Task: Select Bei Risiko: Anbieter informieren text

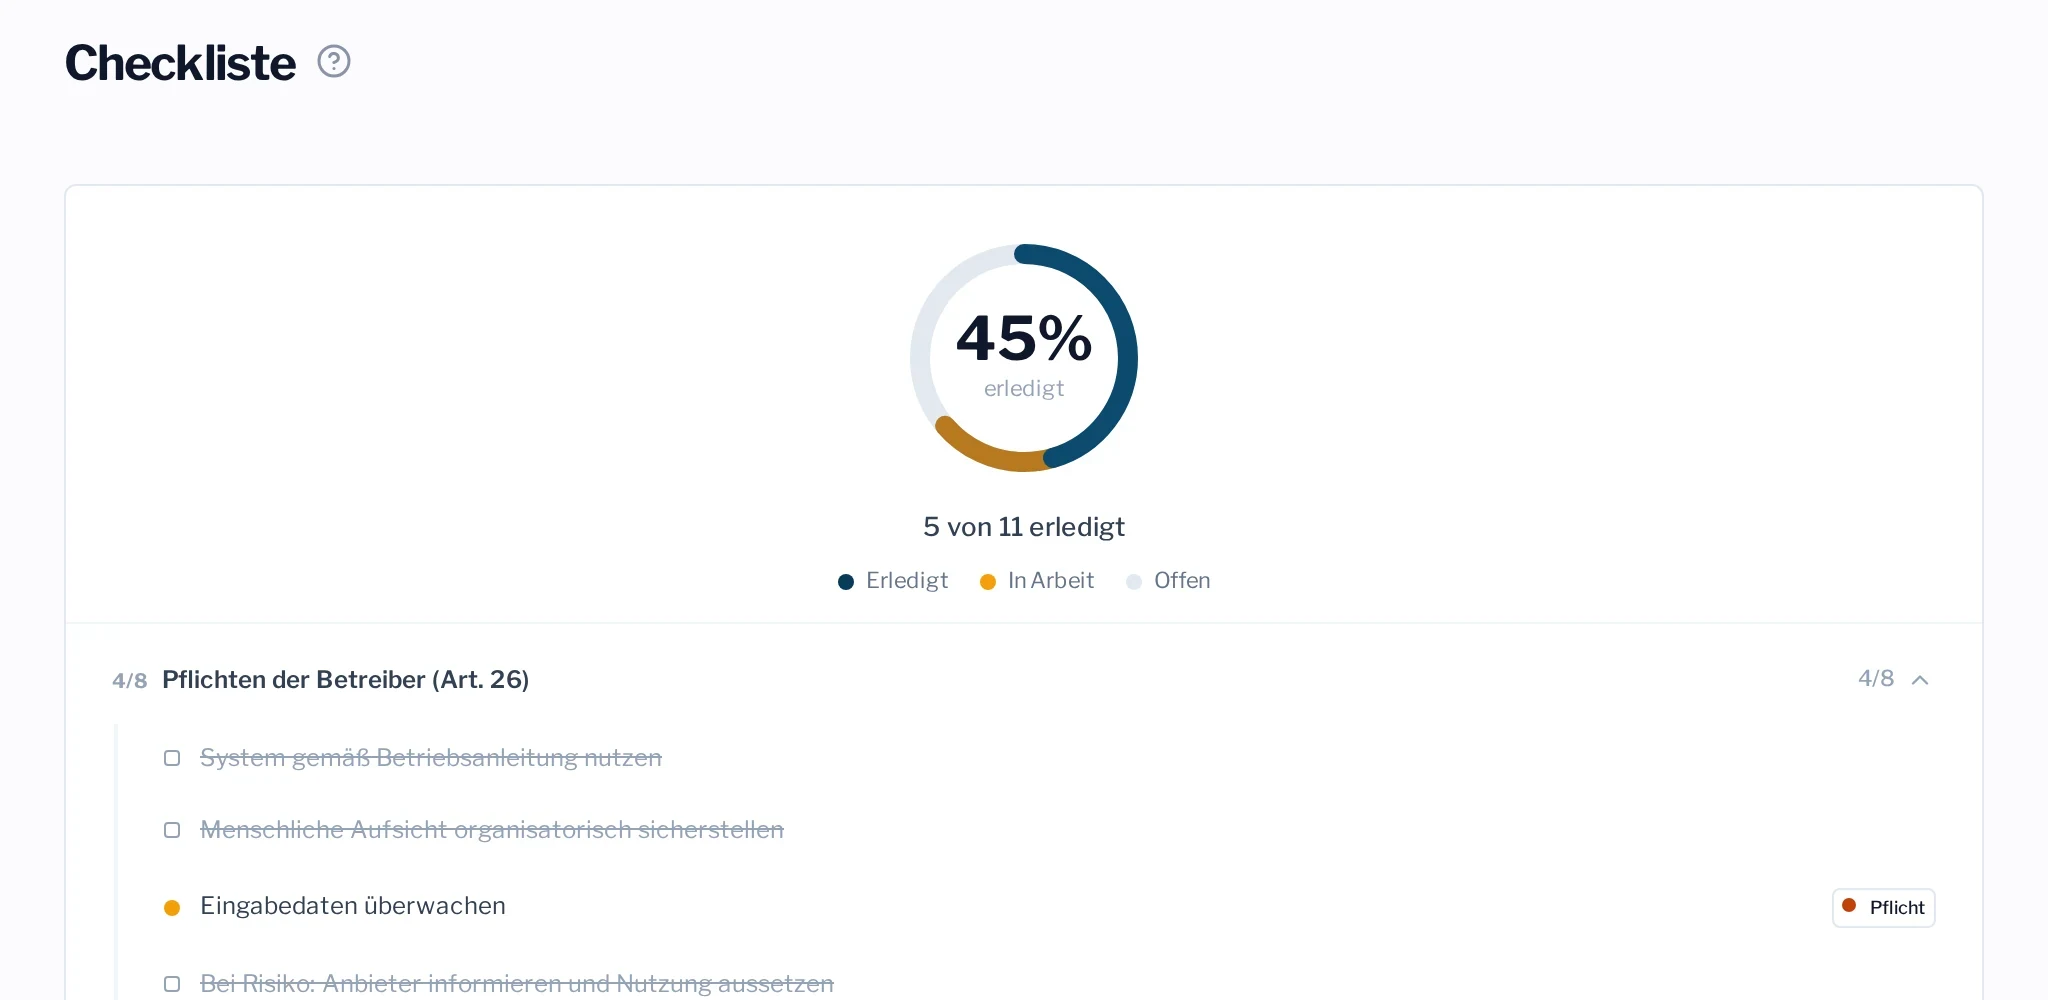Action: [x=517, y=984]
